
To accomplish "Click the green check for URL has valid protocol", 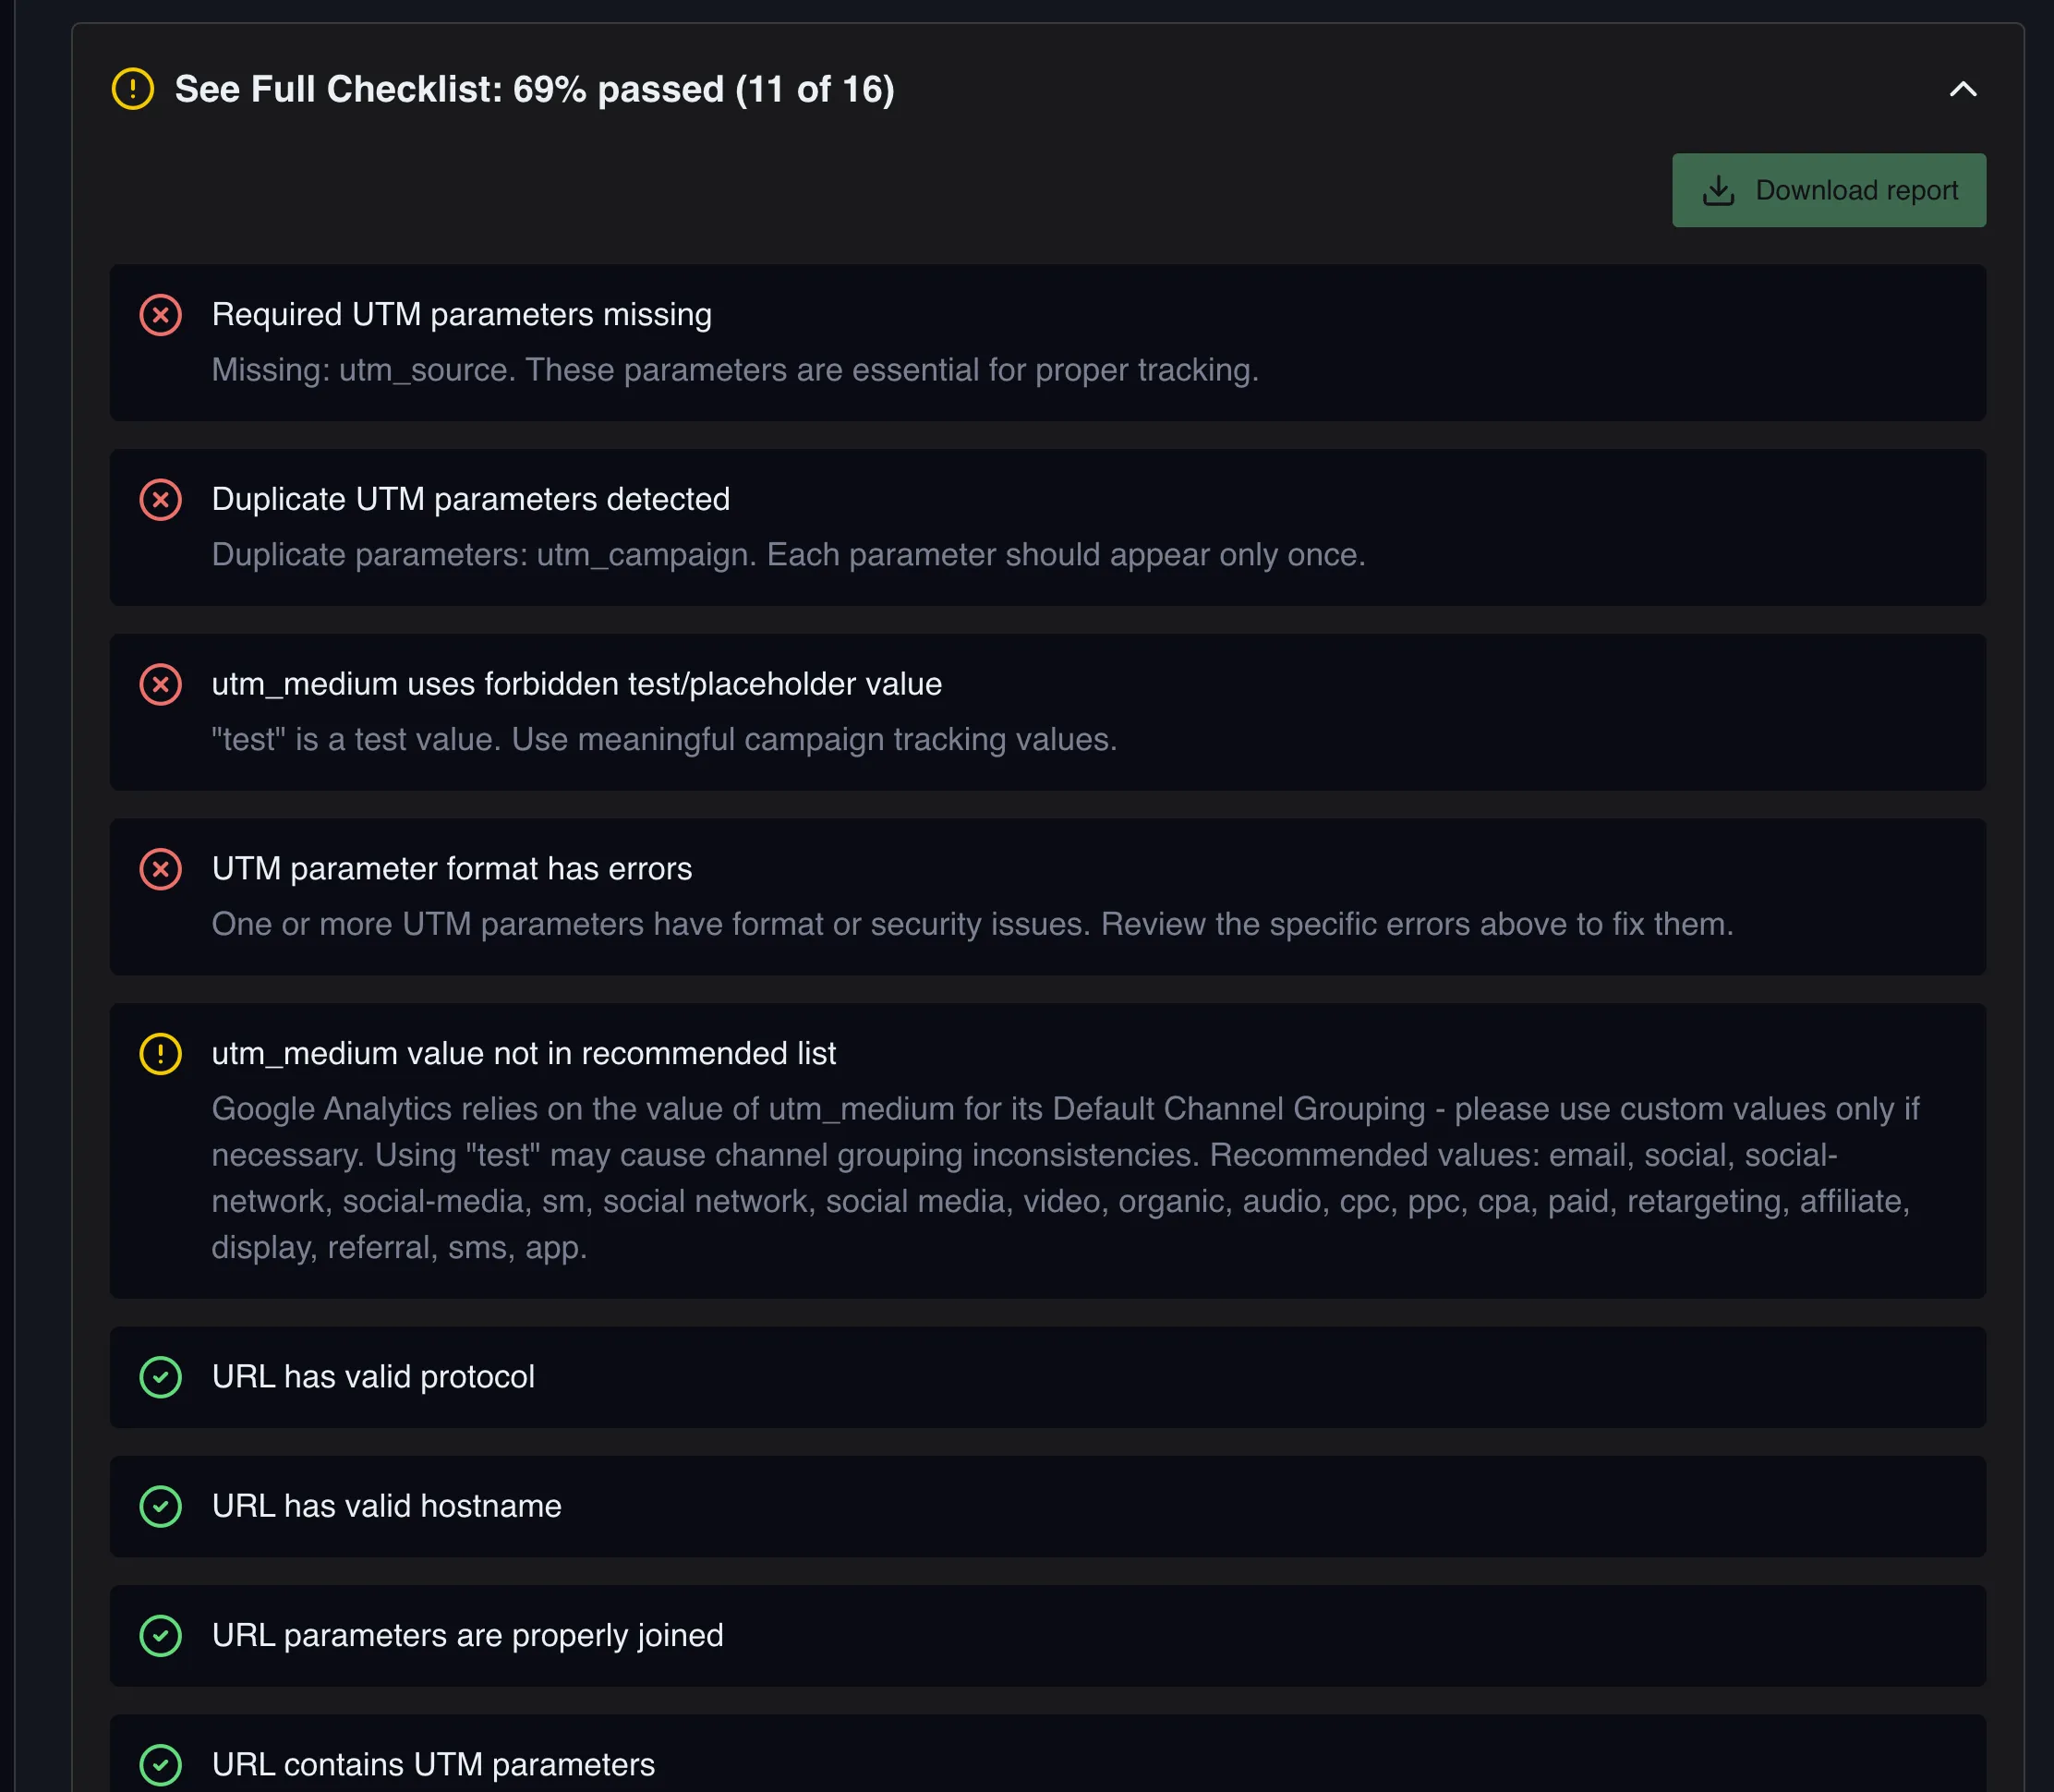I will pyautogui.click(x=160, y=1377).
